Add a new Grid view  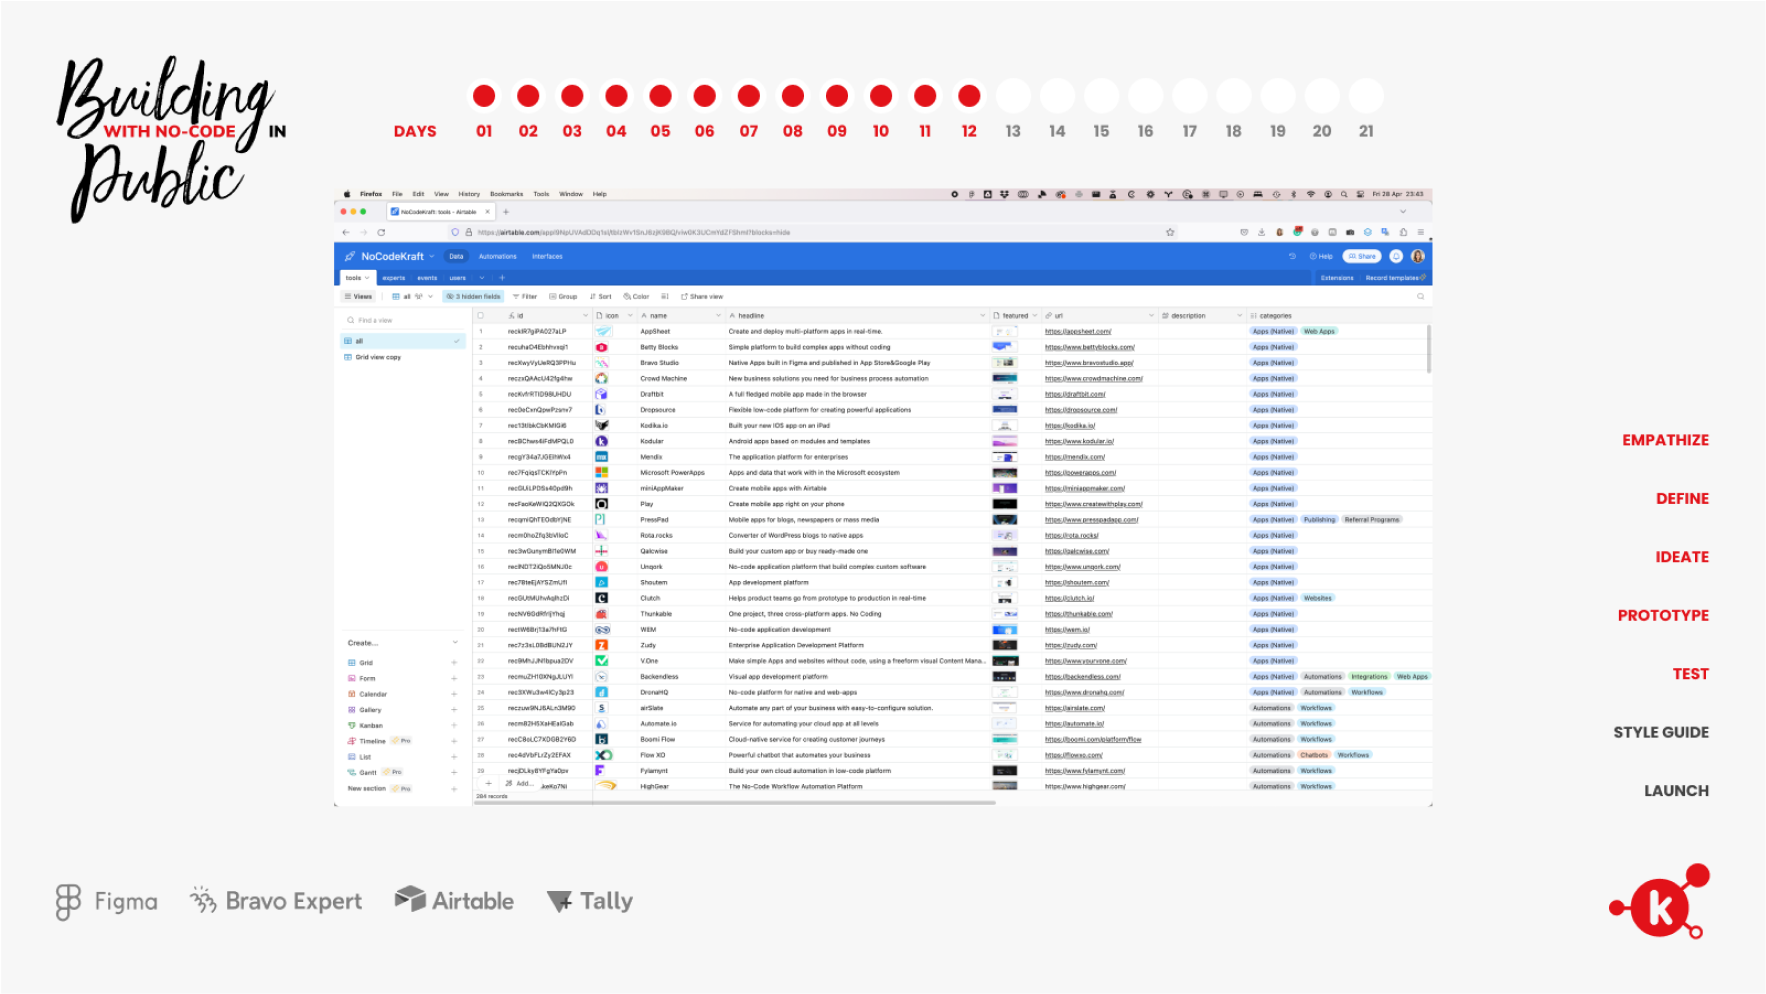pos(454,663)
